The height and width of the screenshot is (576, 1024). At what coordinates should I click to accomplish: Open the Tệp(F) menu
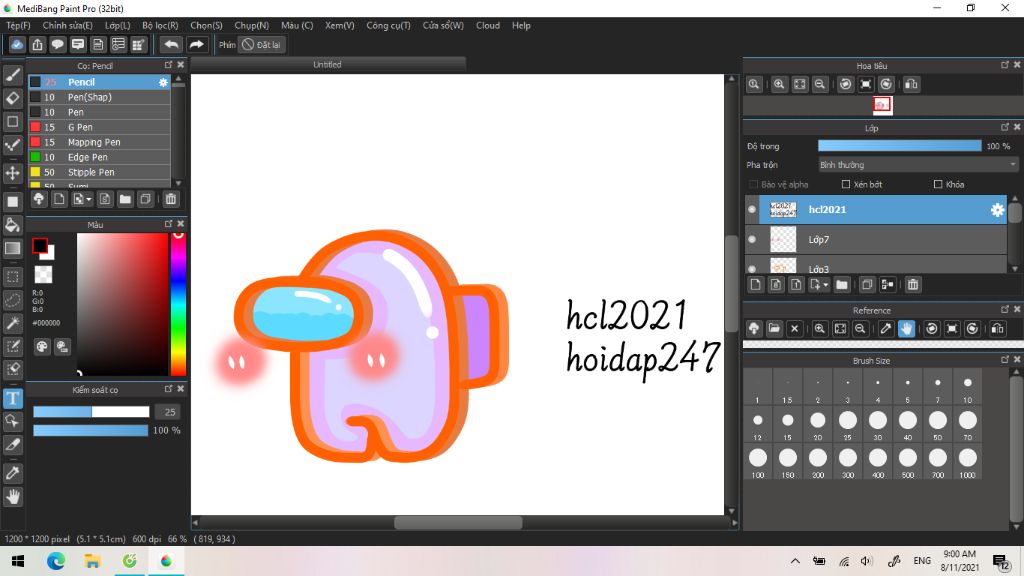(18, 25)
